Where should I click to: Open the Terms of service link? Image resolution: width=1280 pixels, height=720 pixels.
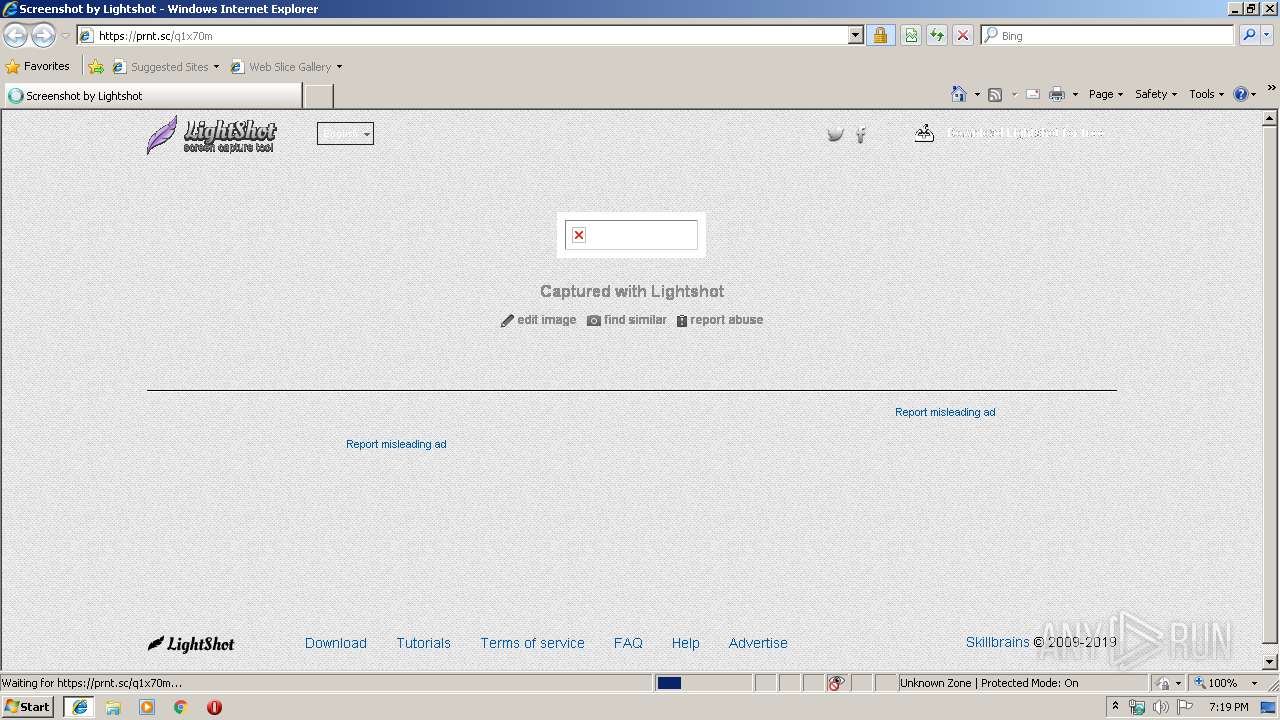tap(532, 643)
